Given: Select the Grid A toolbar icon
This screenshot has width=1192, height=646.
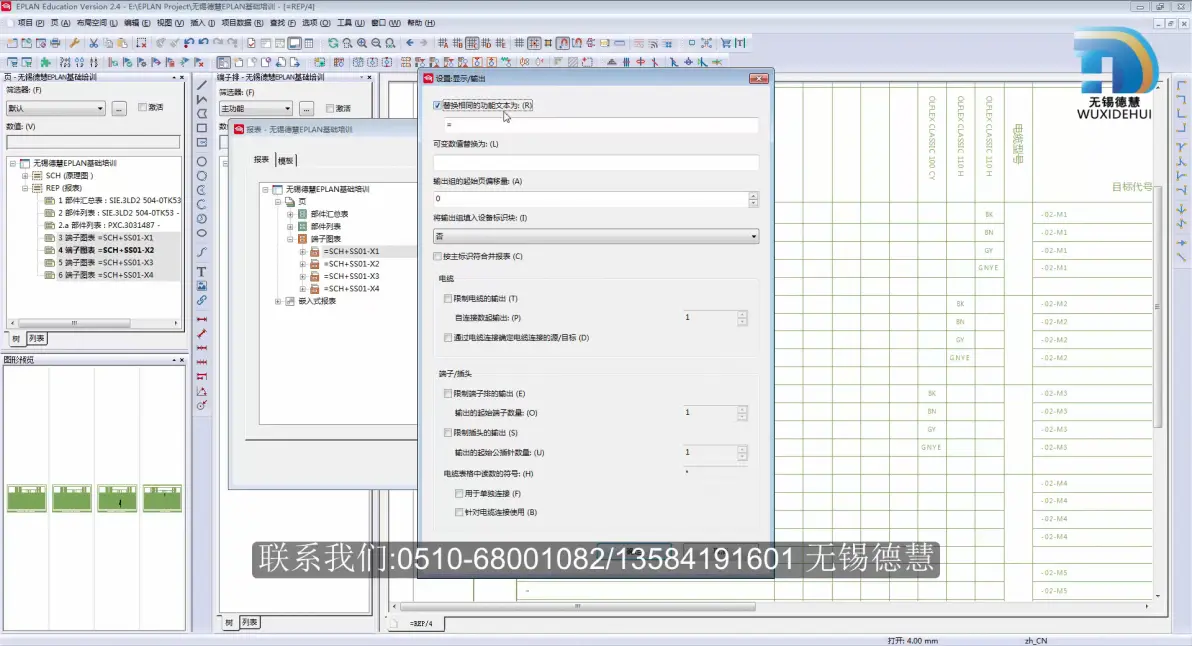Looking at the screenshot, I should tap(443, 43).
